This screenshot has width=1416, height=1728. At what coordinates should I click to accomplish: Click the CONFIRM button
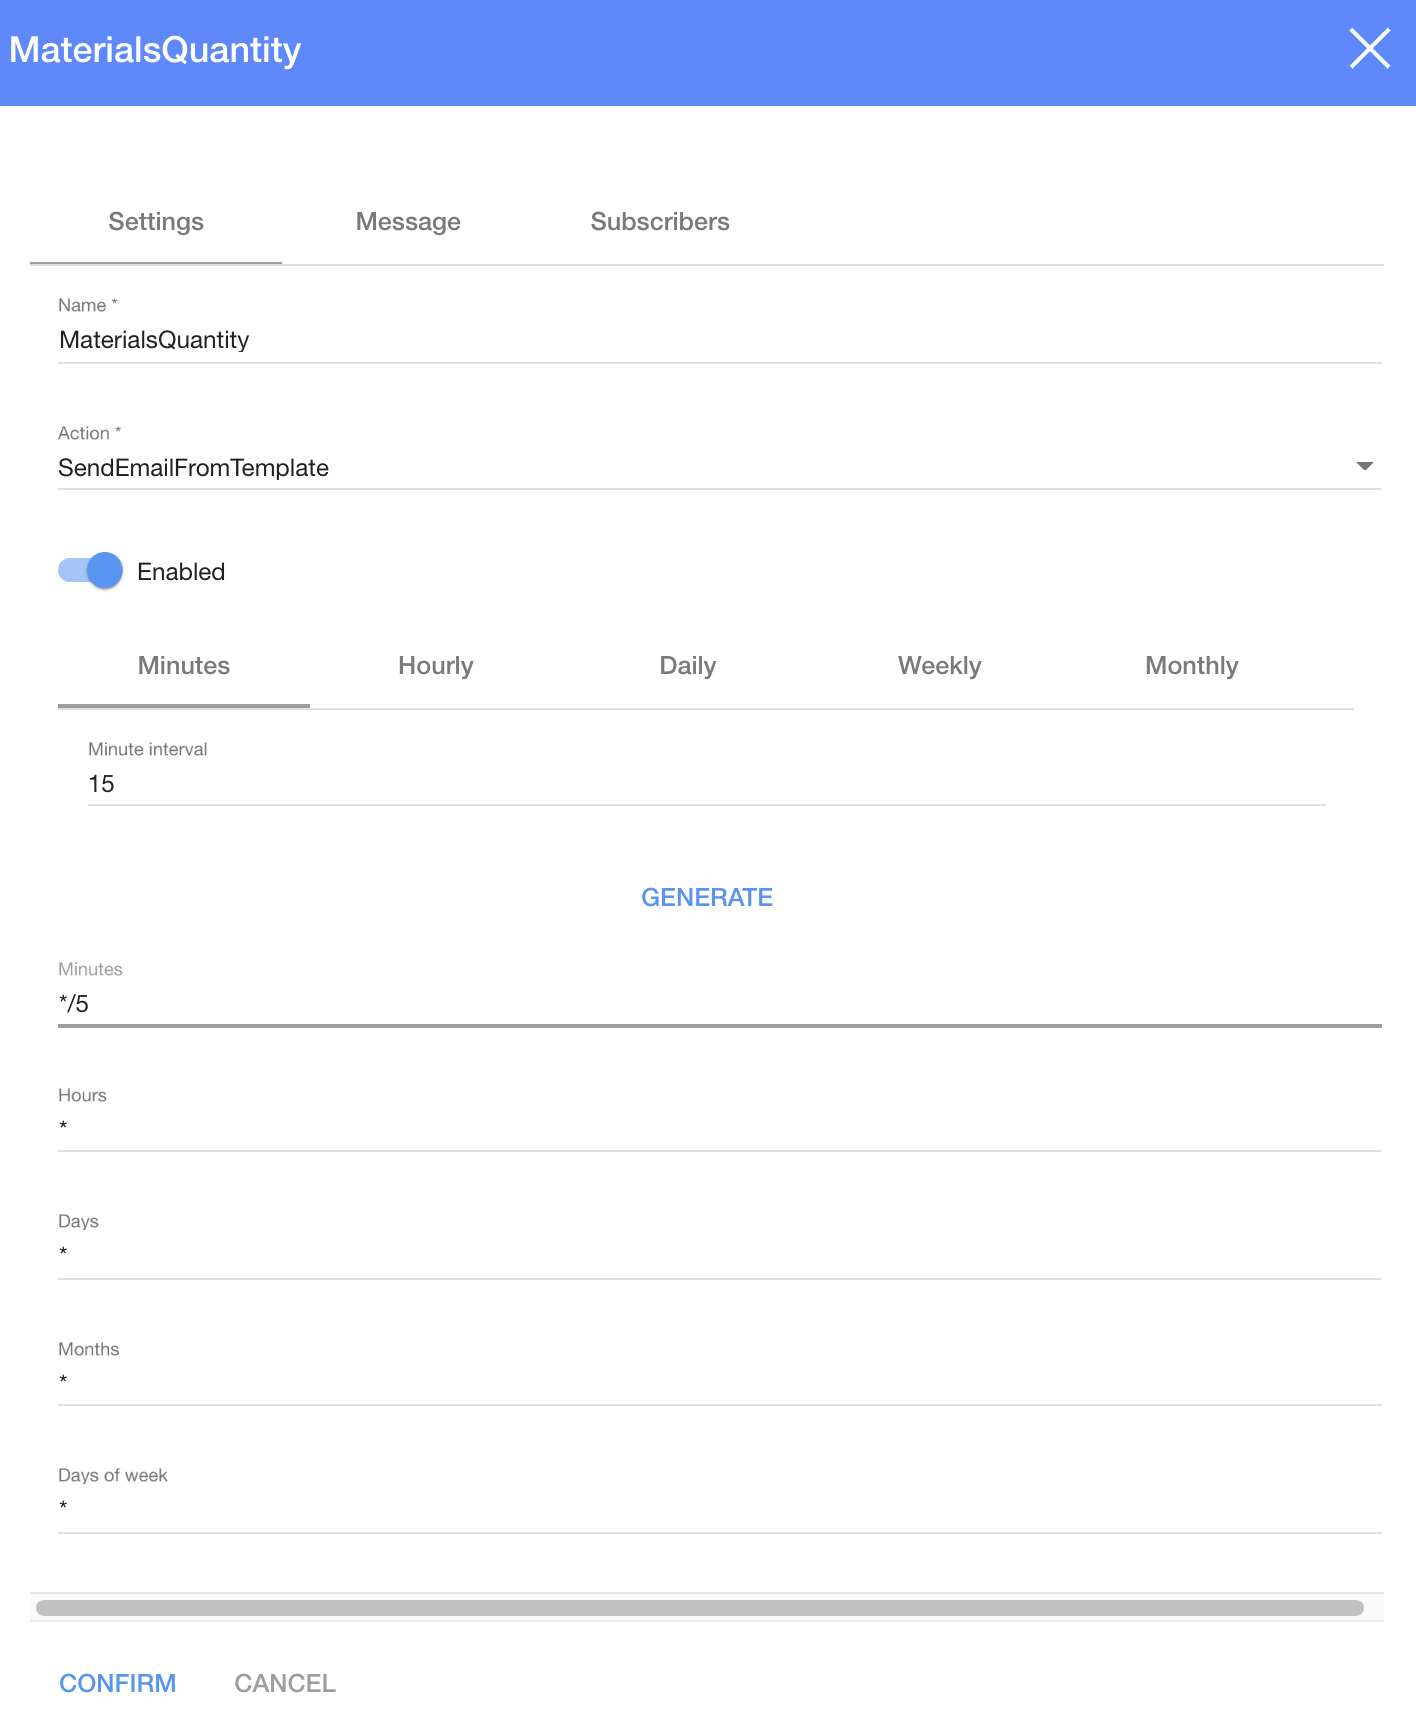[x=118, y=1683]
